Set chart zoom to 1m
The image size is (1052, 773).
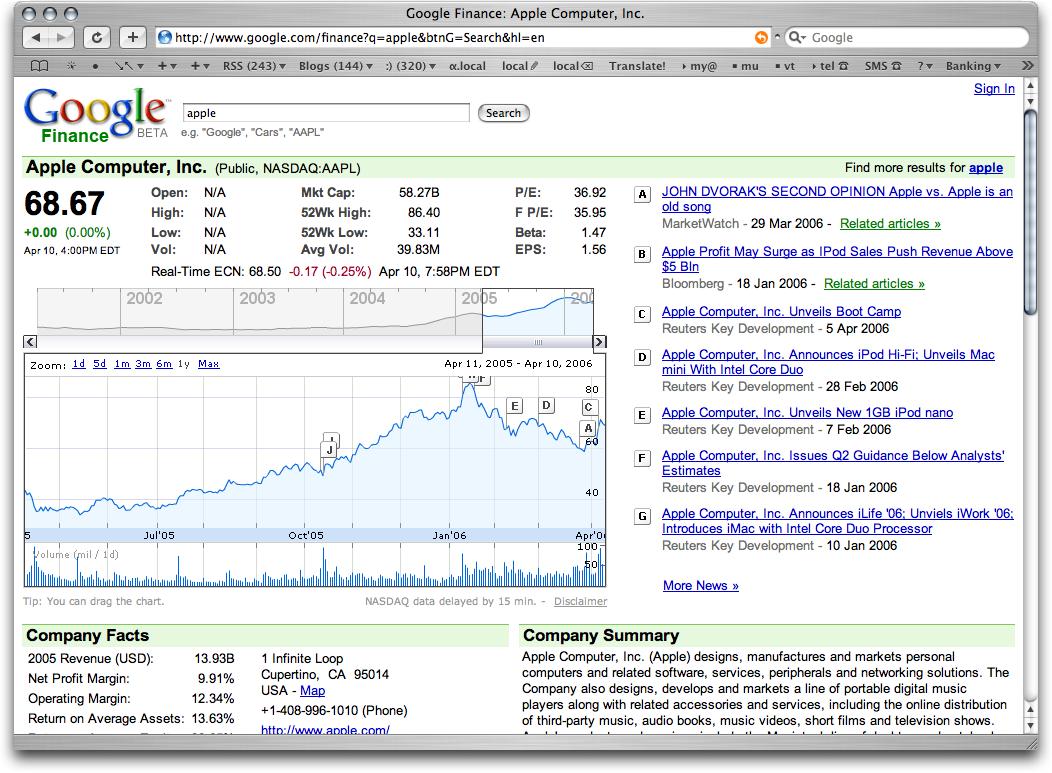[x=121, y=364]
